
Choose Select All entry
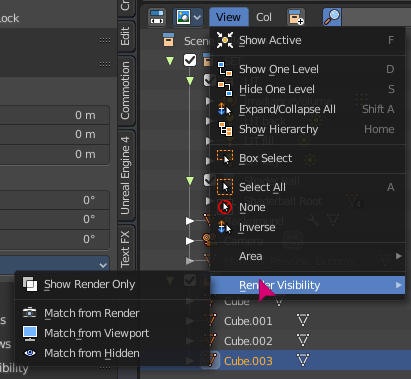point(308,187)
